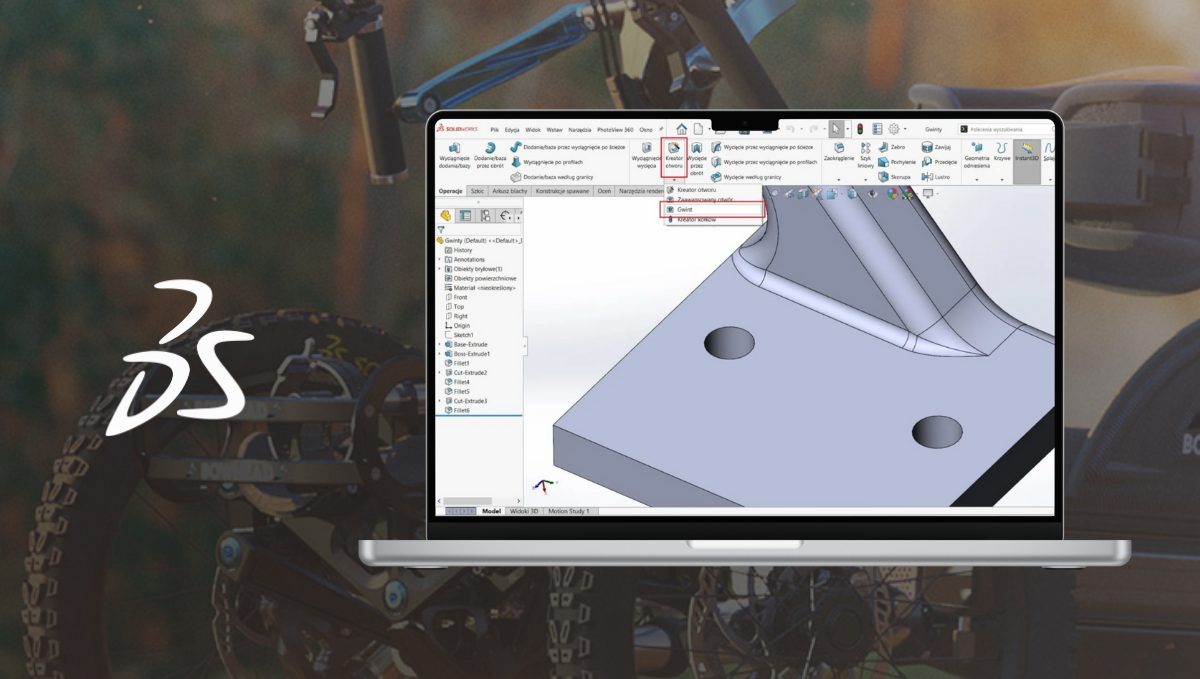Expand the Cut-Extrude3 tree node
The width and height of the screenshot is (1200, 679).
pos(439,401)
